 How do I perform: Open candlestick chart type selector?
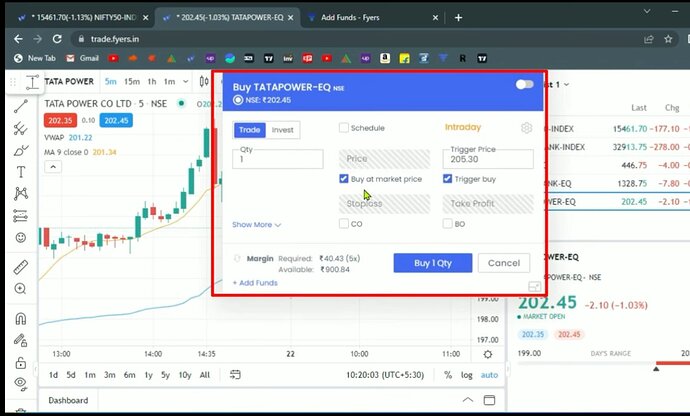tap(204, 81)
